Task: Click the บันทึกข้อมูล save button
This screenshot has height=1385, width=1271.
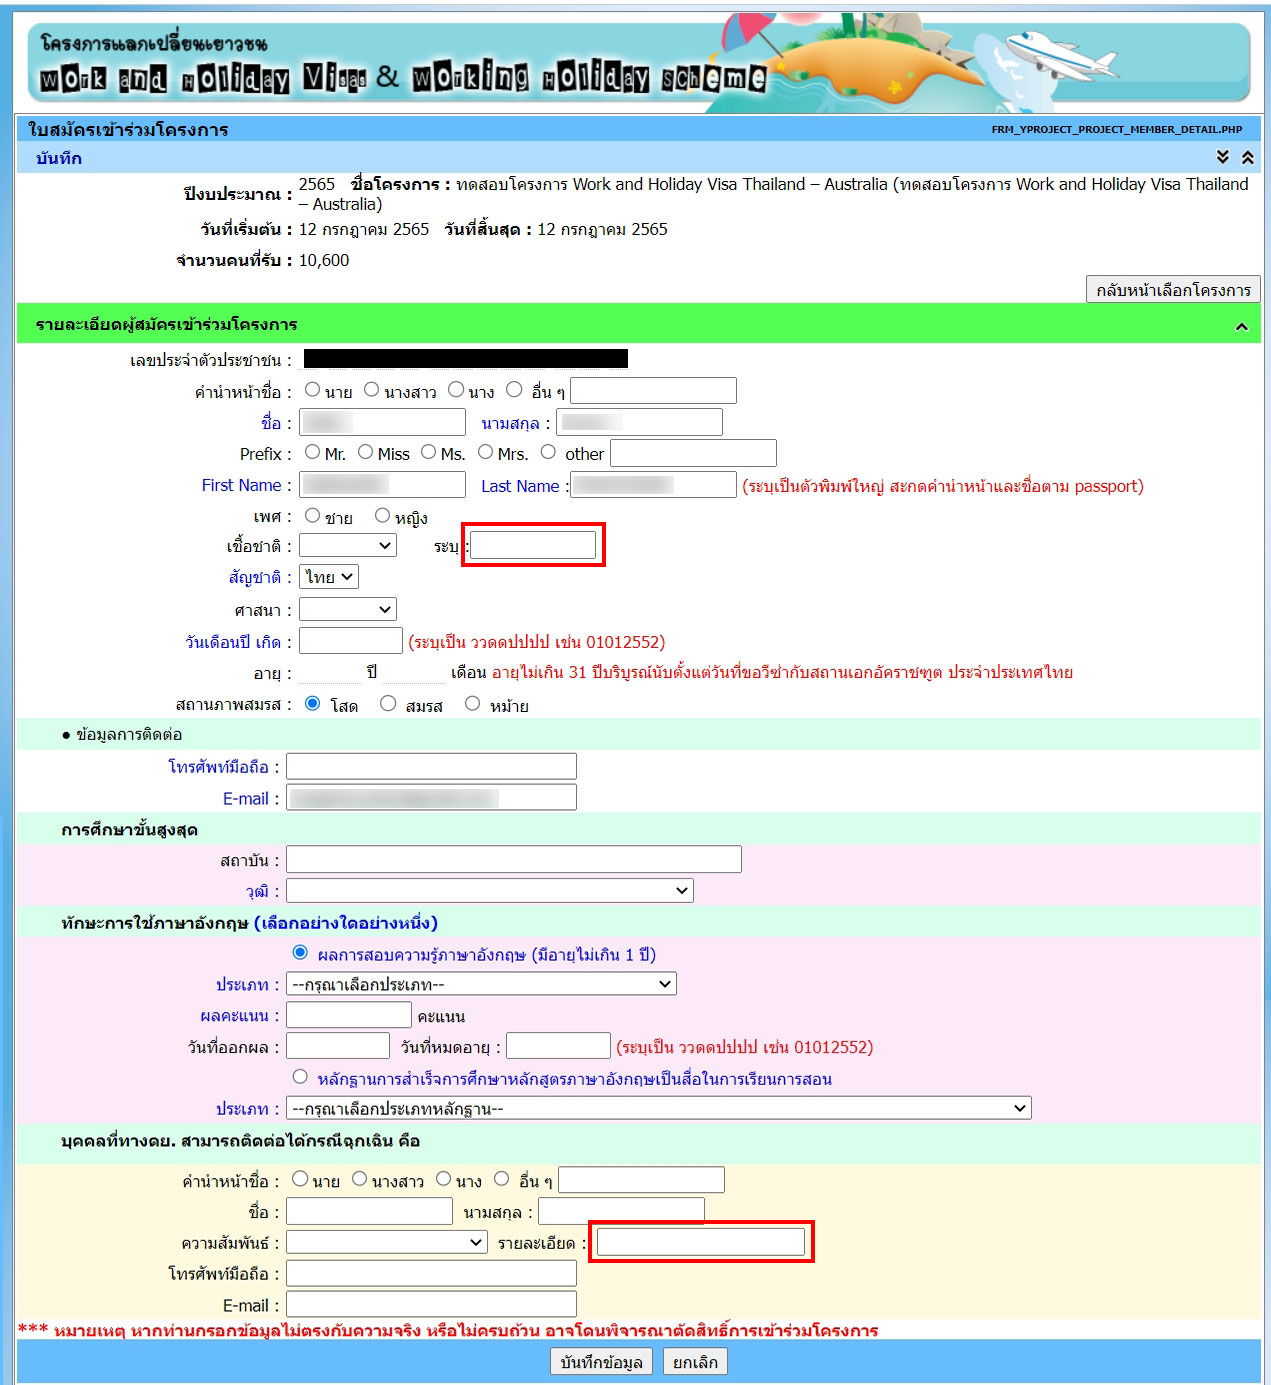Action: pos(601,1362)
